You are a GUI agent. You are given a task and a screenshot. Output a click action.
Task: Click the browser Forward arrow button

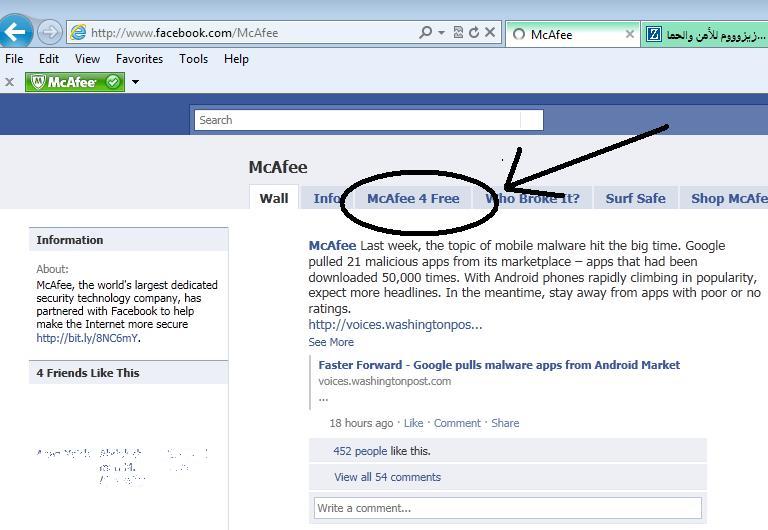click(49, 33)
